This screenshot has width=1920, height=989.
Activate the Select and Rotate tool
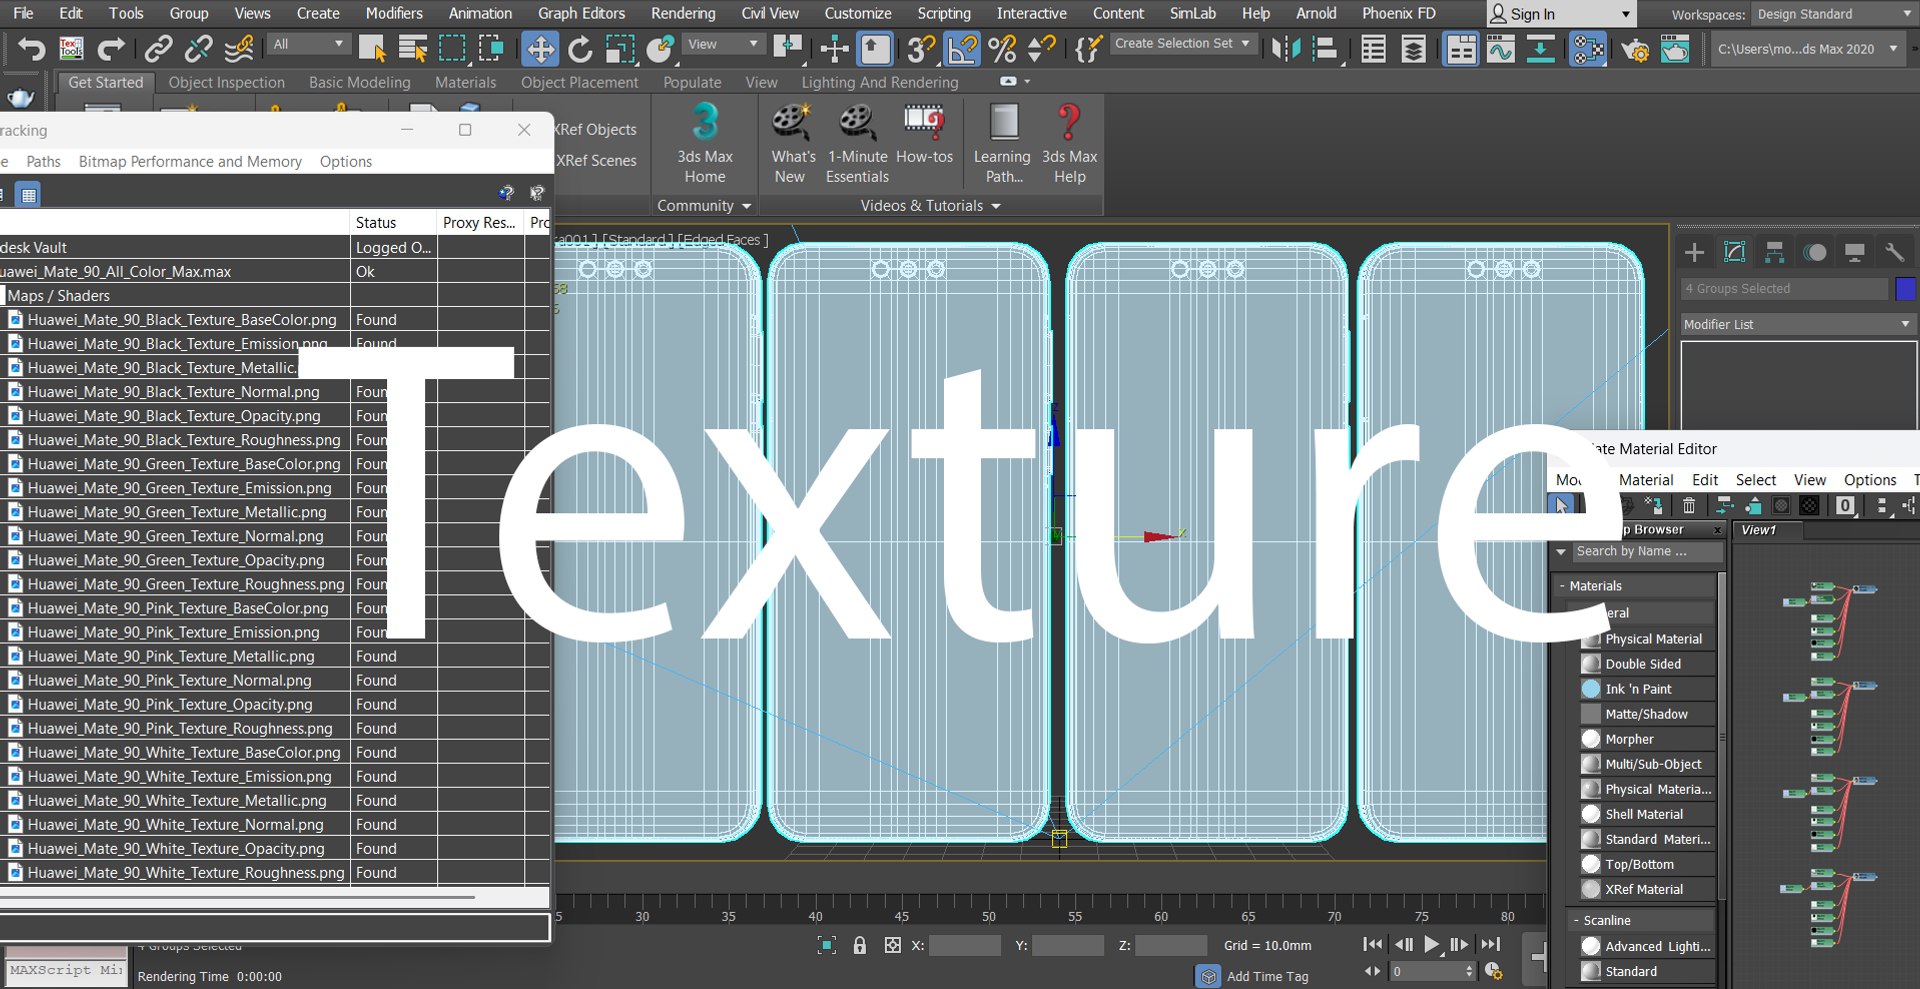[x=580, y=48]
